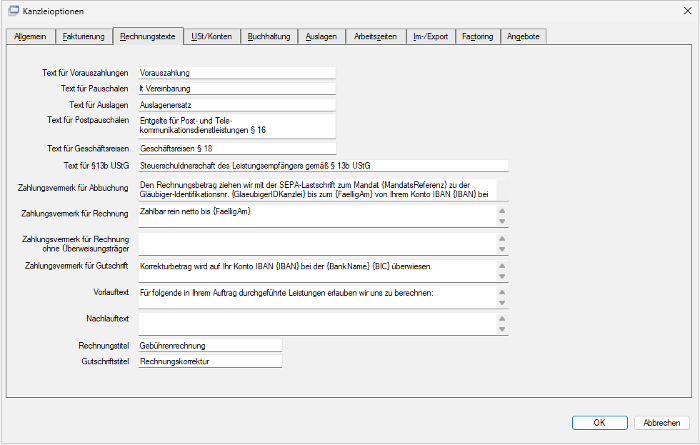Switch to the Angebote tab
Image resolution: width=700 pixels, height=445 pixels.
(523, 37)
